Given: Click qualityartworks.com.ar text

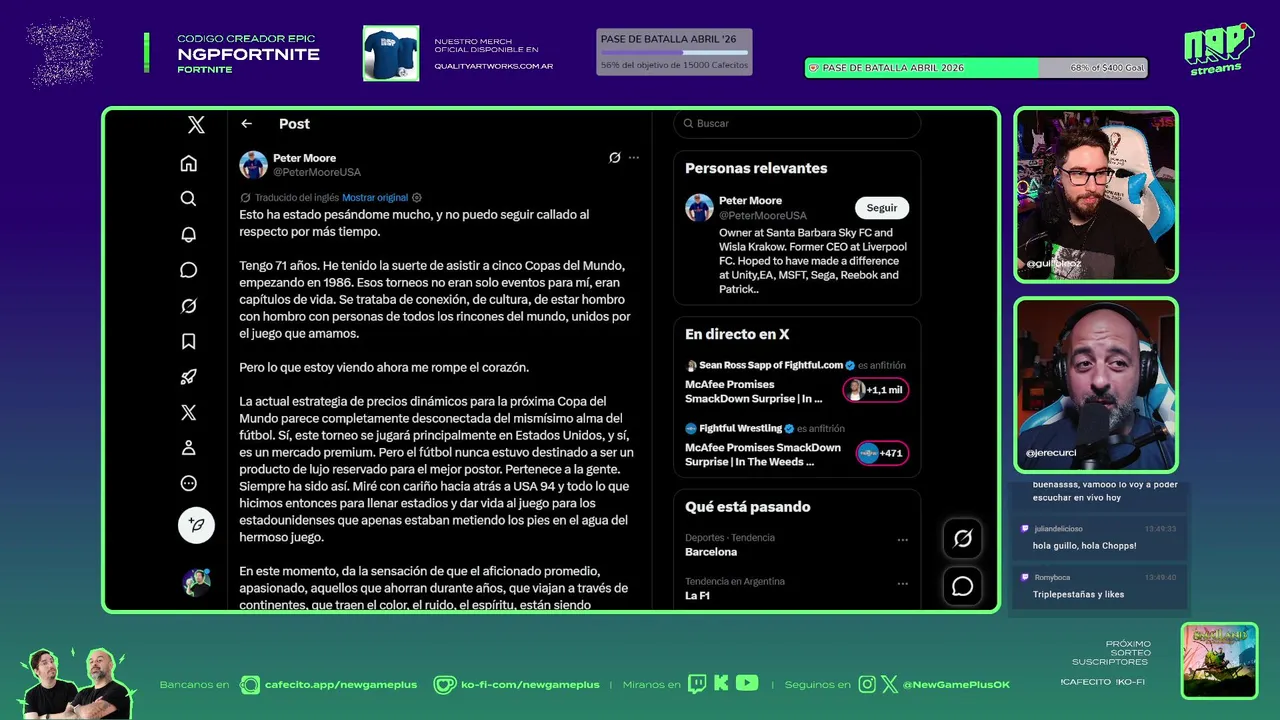Looking at the screenshot, I should point(493,66).
